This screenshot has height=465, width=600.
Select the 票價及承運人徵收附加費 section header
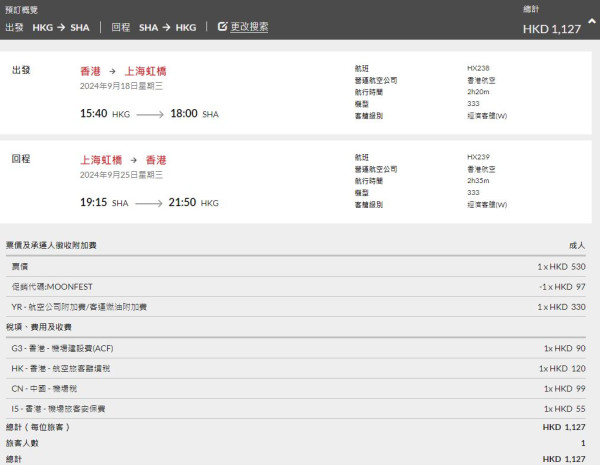51,245
